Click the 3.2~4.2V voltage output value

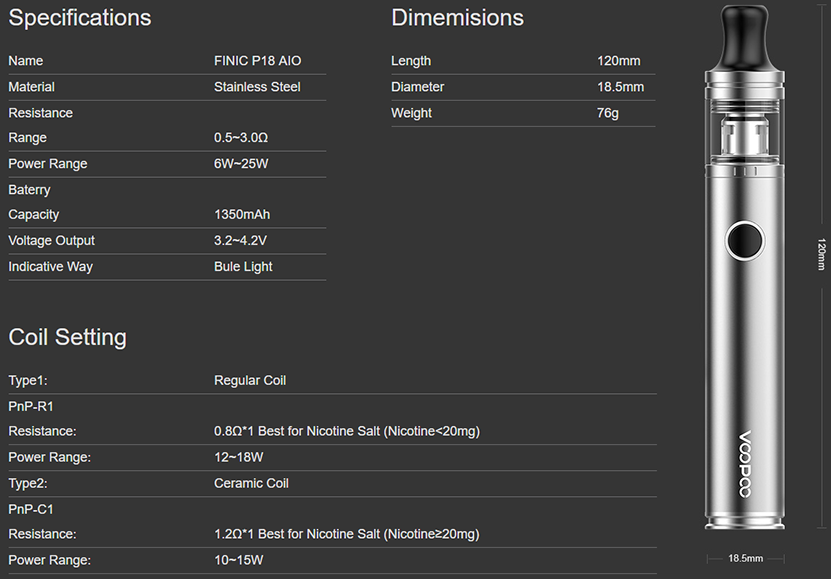(x=240, y=240)
